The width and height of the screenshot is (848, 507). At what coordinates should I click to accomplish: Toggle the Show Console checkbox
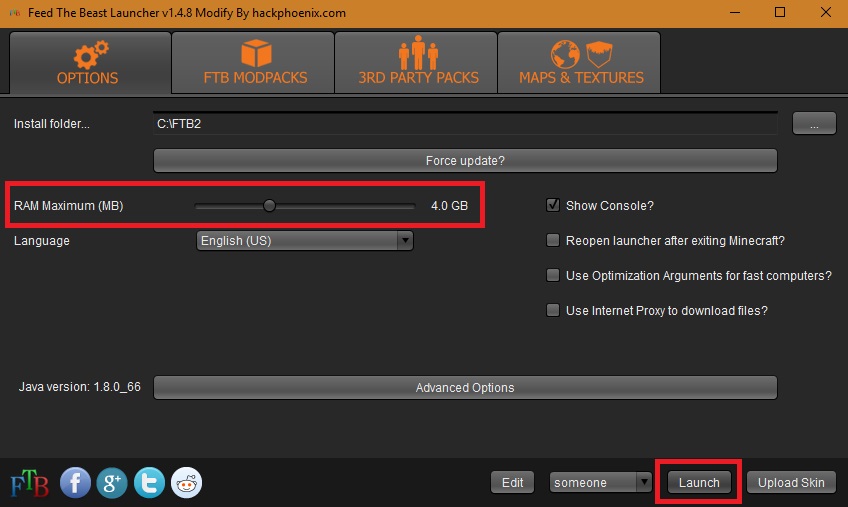click(553, 205)
